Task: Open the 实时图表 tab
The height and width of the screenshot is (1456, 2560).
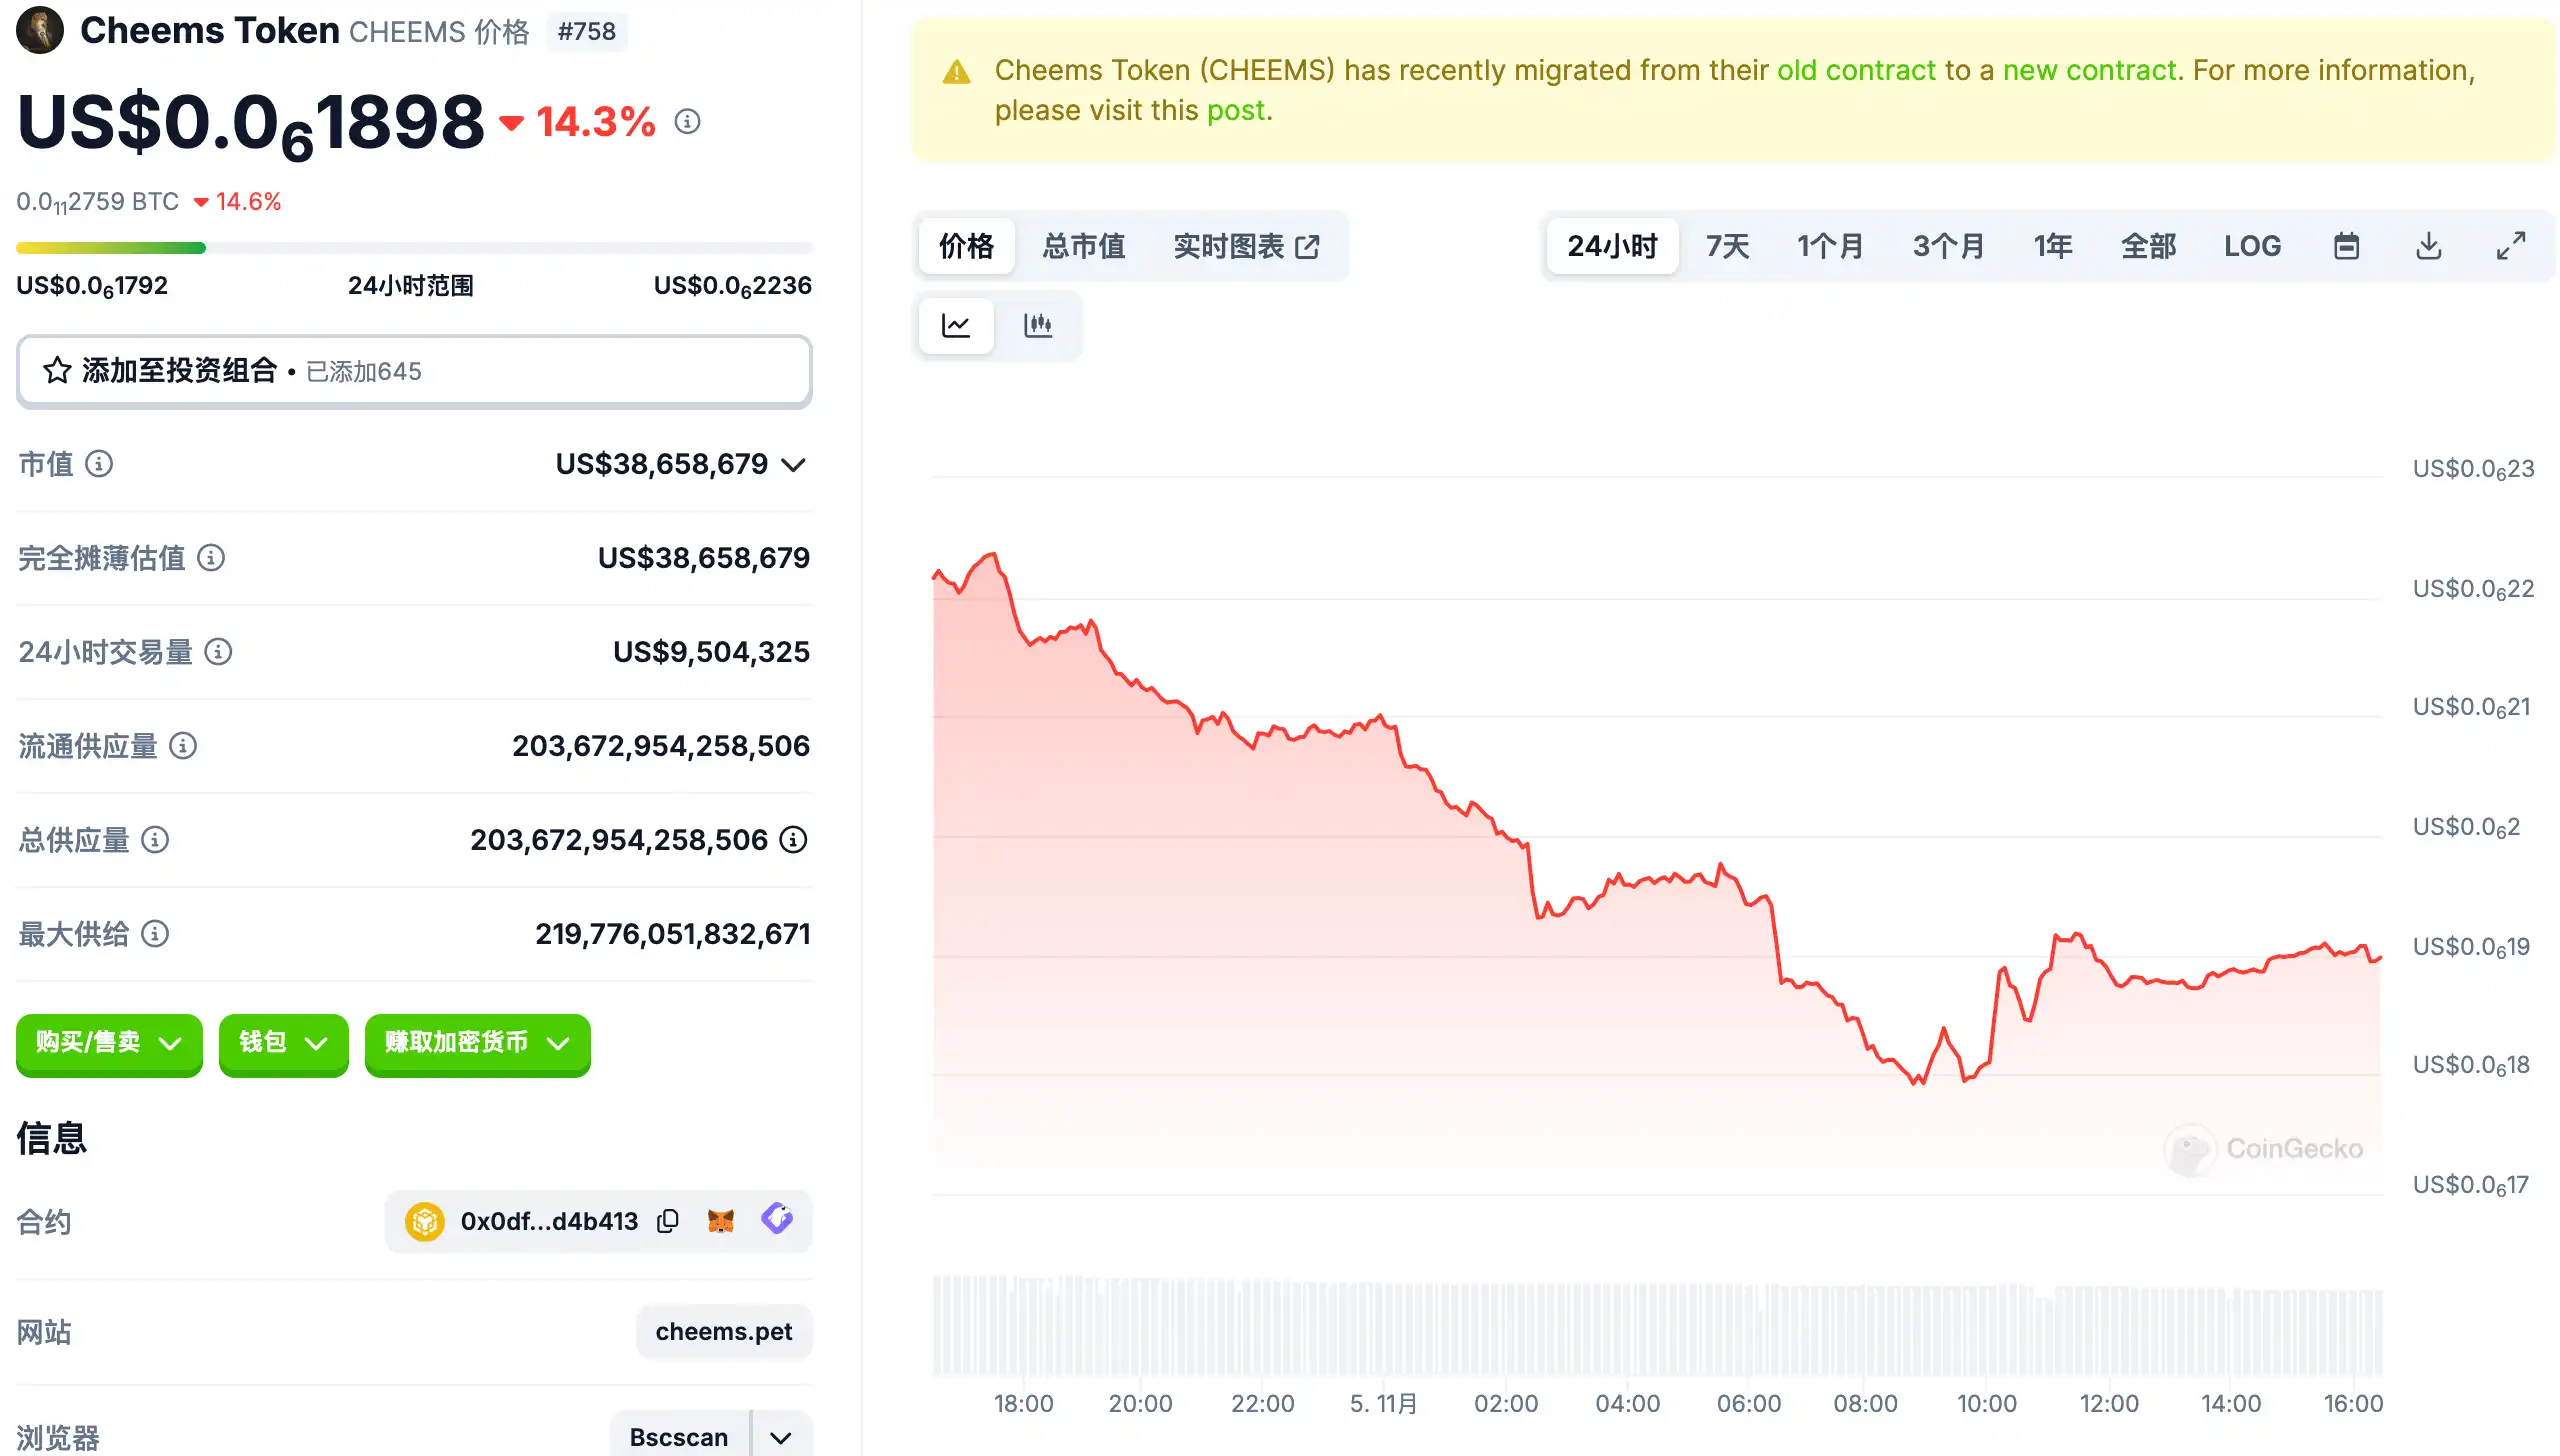Action: point(1246,246)
